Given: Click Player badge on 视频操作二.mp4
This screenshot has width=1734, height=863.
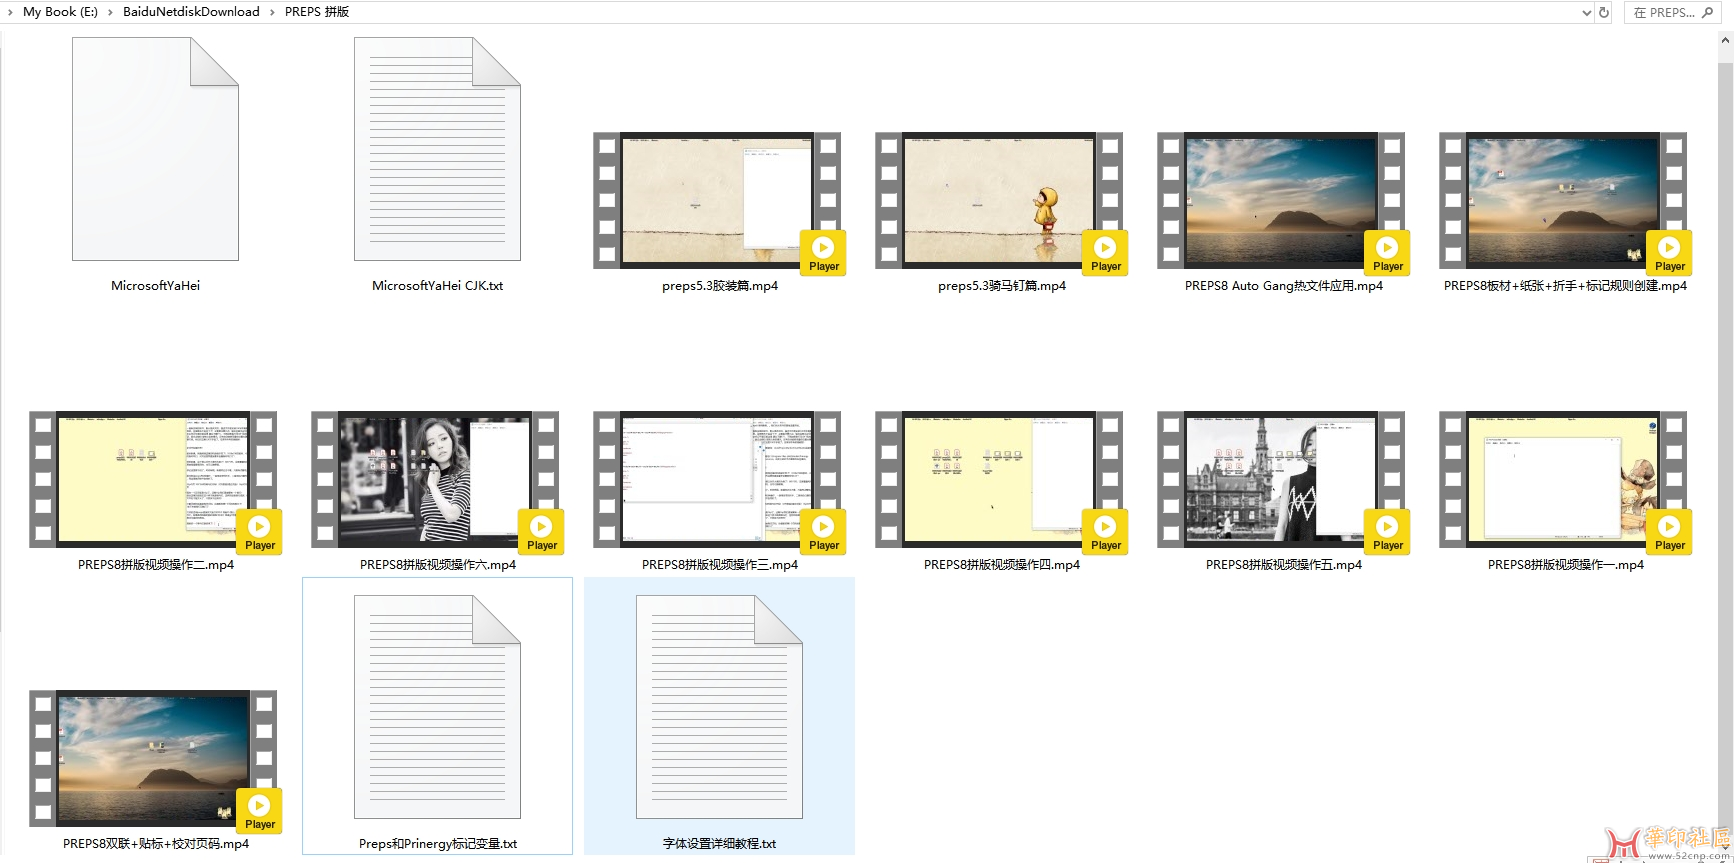Looking at the screenshot, I should click(x=259, y=532).
